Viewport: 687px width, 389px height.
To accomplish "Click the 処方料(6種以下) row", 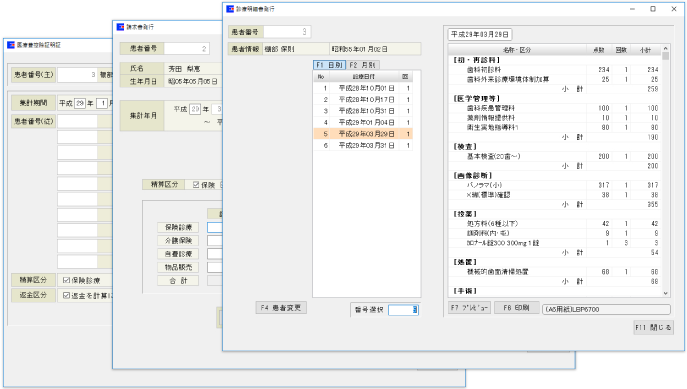I will (x=555, y=224).
